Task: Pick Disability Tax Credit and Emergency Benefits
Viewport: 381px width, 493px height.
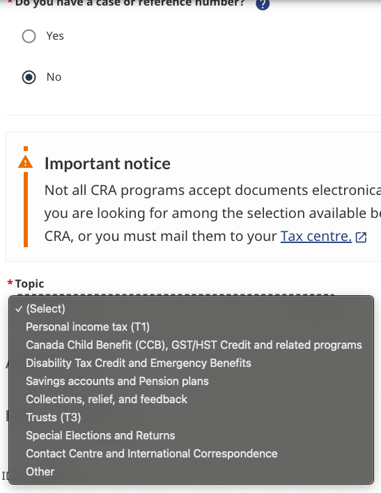Action: (x=191, y=363)
